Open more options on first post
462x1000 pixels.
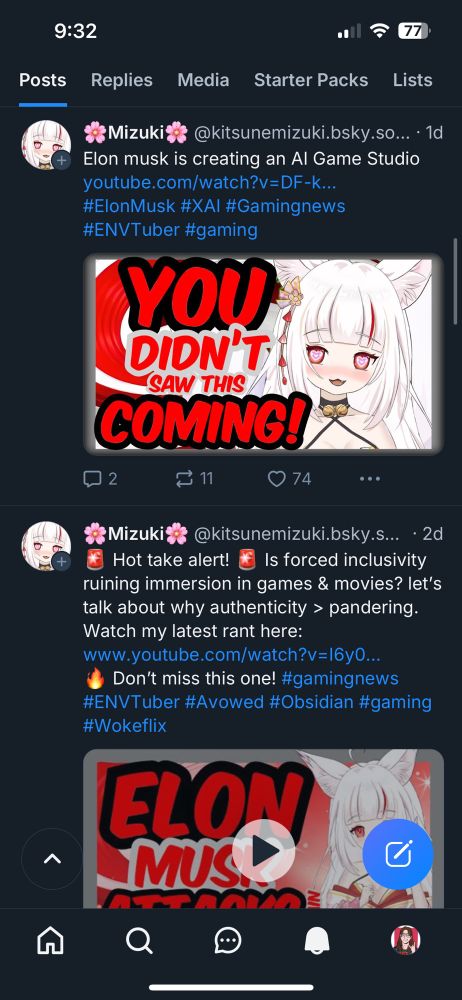click(x=370, y=478)
